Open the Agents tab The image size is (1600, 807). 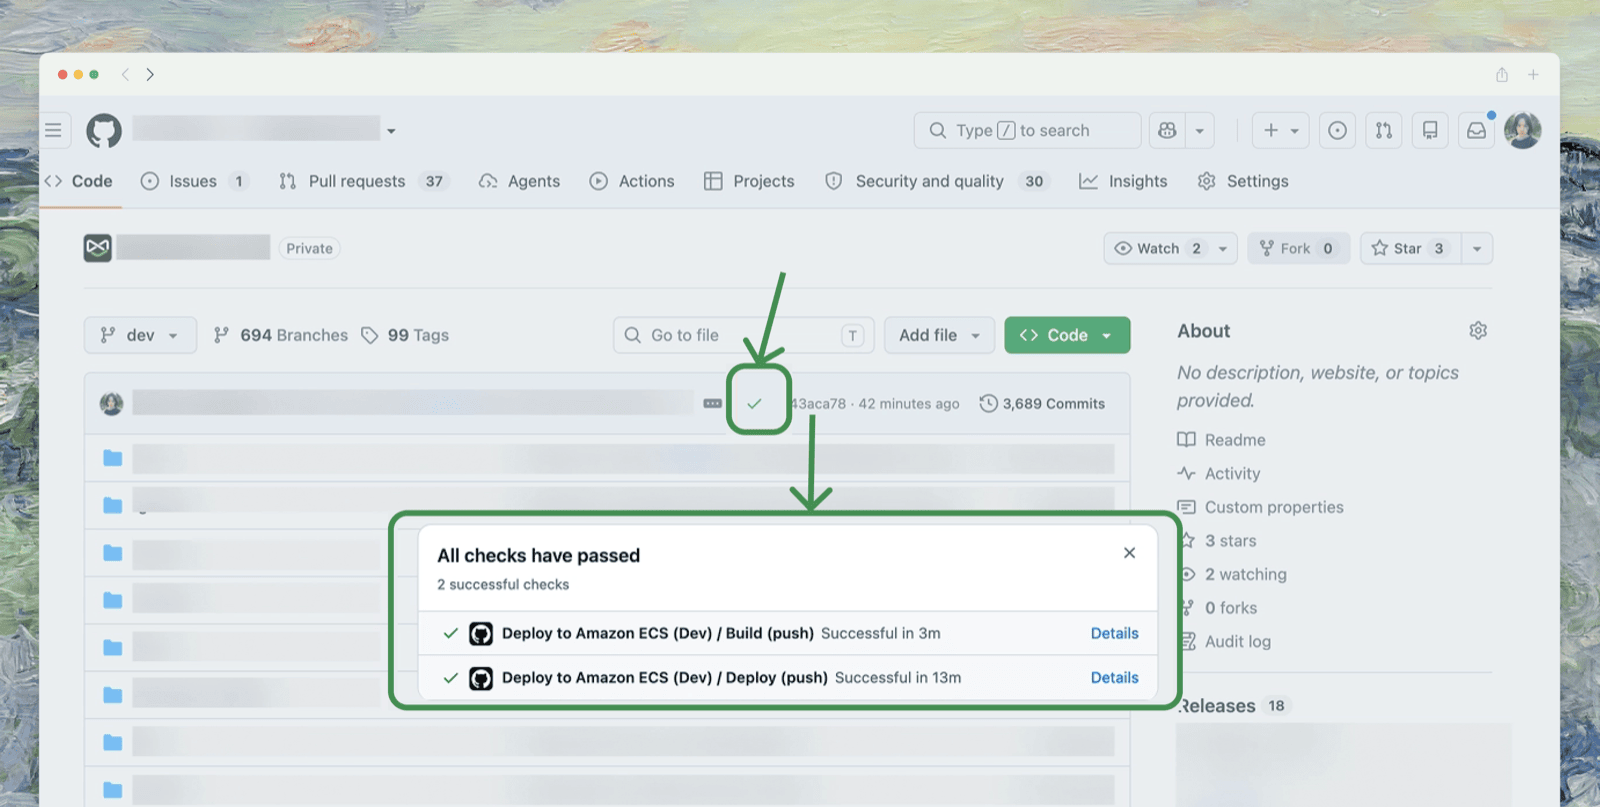click(520, 181)
